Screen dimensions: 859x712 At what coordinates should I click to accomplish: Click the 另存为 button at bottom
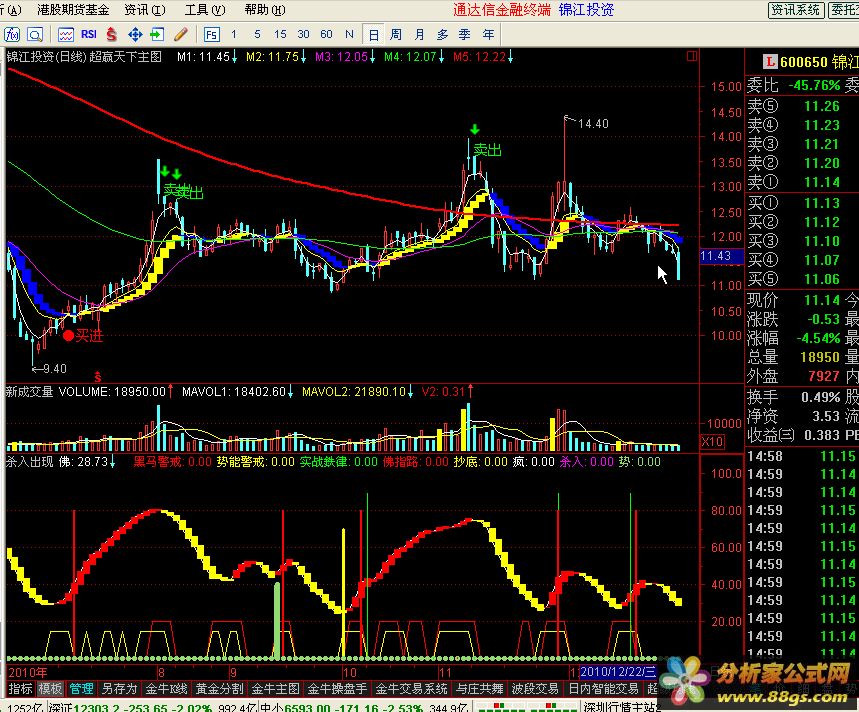(x=119, y=688)
